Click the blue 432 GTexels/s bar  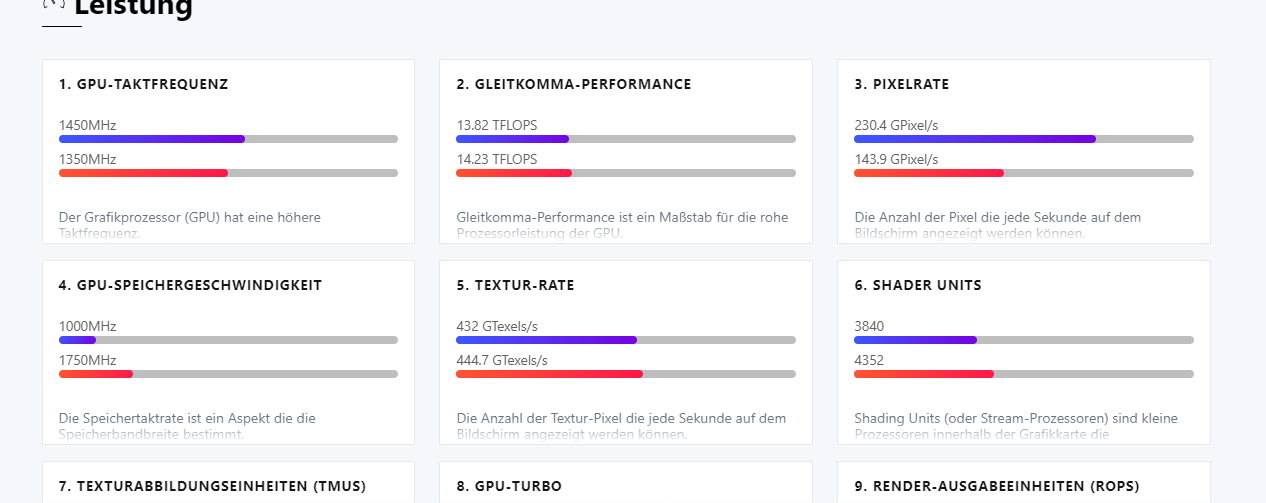tap(546, 340)
